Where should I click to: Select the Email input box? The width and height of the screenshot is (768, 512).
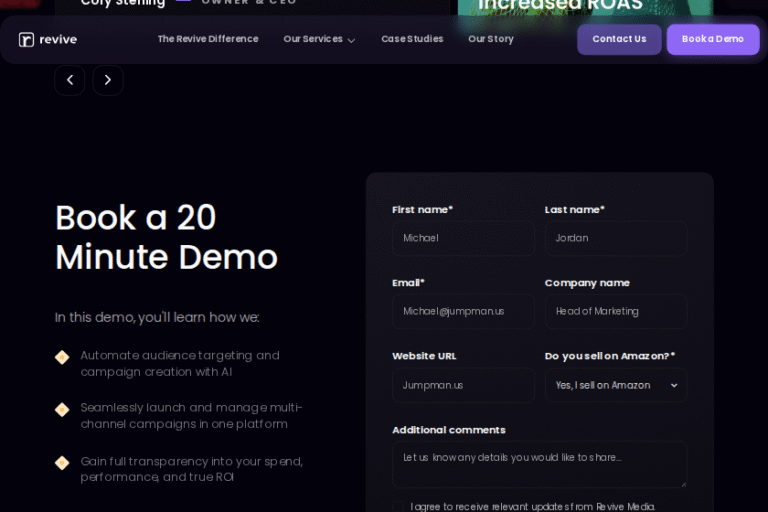[x=462, y=311]
